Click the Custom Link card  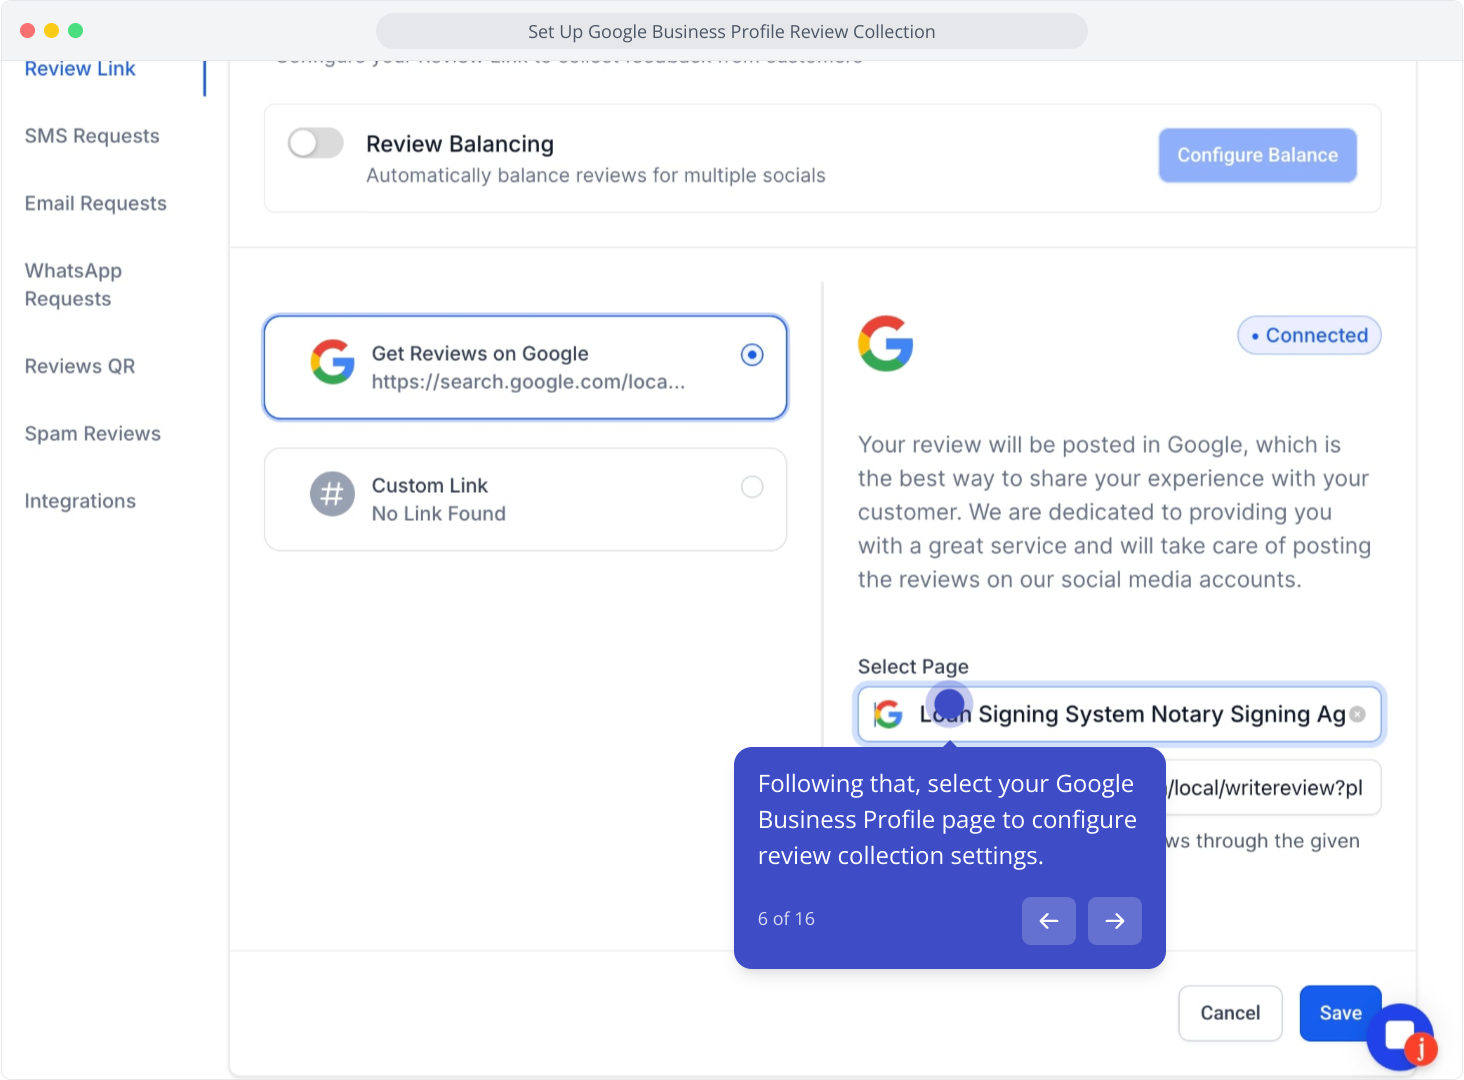(x=525, y=499)
